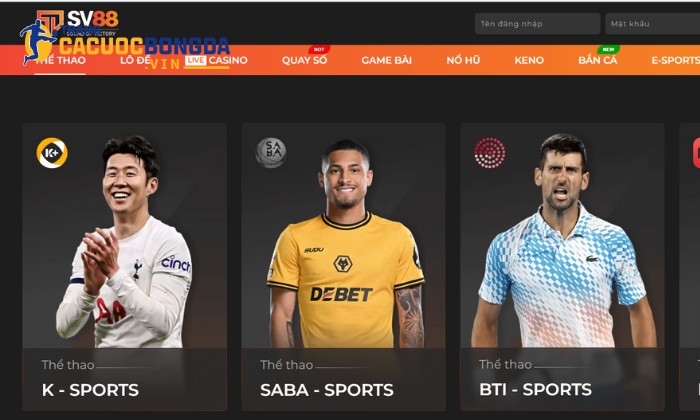Click the Tên đăng nhập username field
Viewport: 700px width, 420px height.
538,24
